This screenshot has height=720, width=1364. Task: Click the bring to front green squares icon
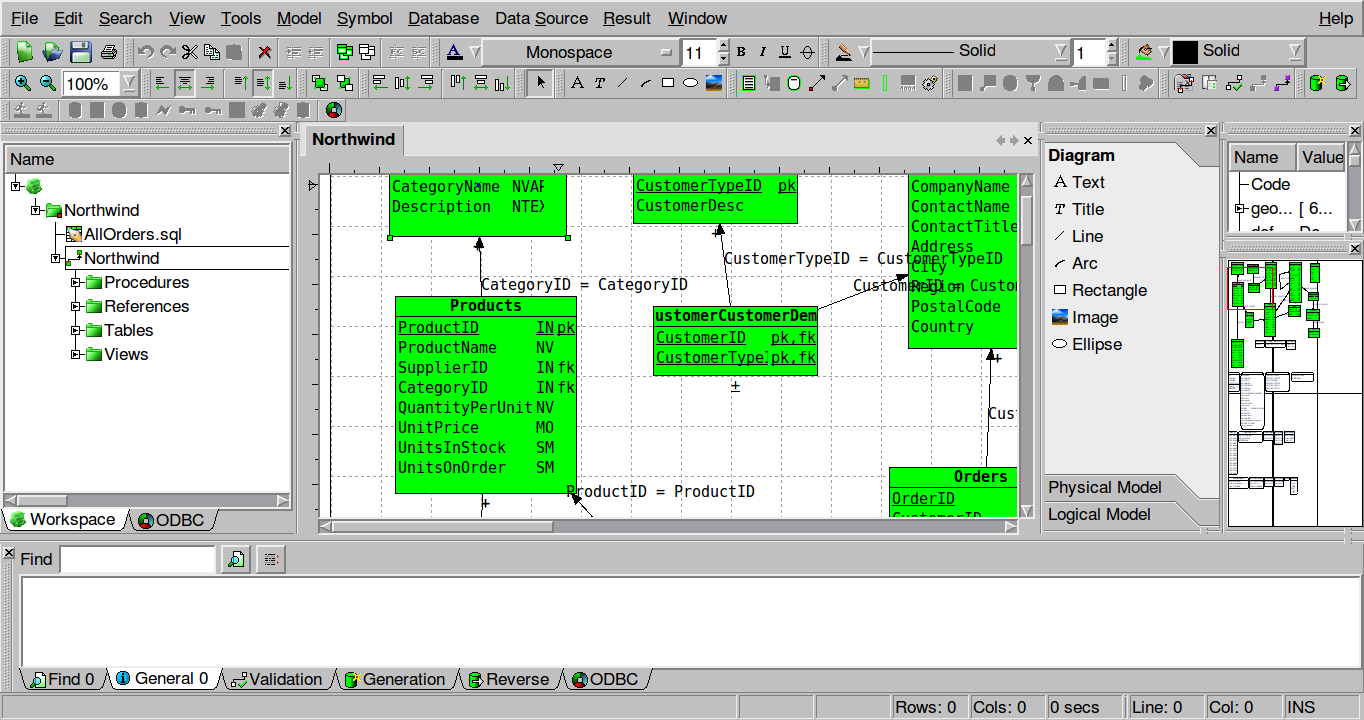[x=320, y=83]
